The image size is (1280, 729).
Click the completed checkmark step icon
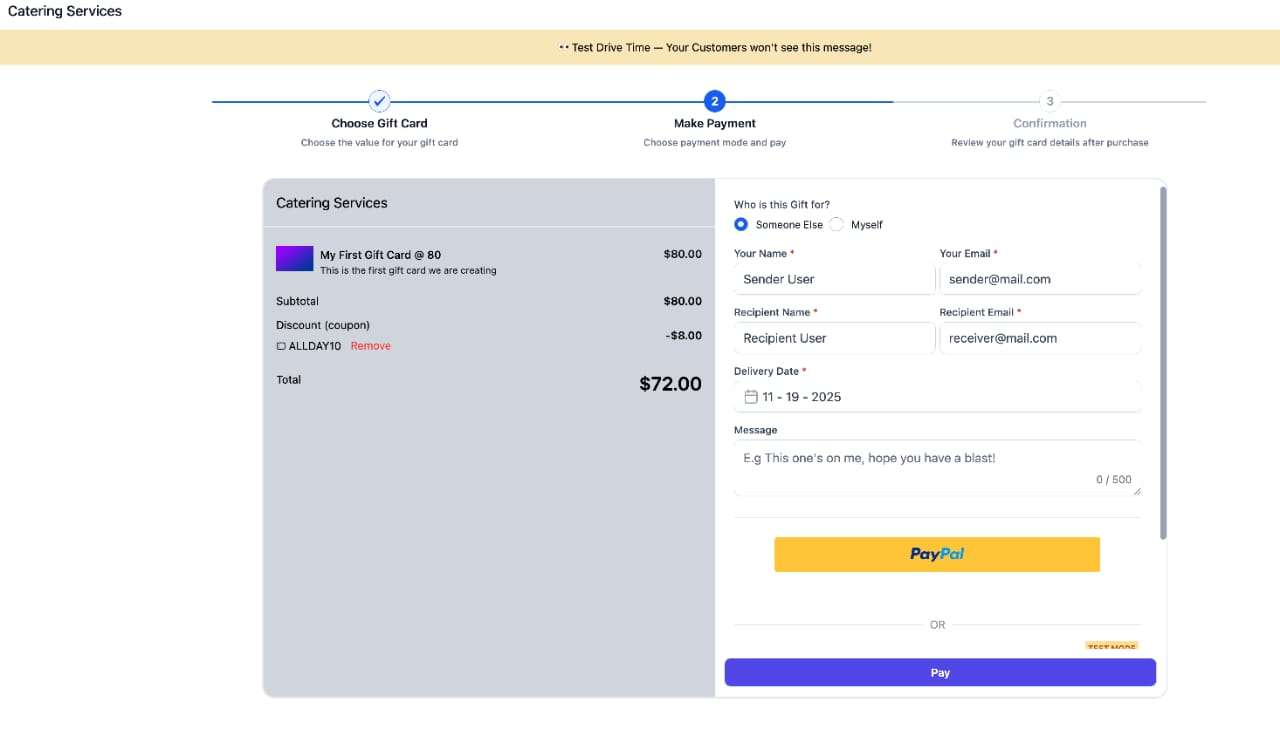379,101
